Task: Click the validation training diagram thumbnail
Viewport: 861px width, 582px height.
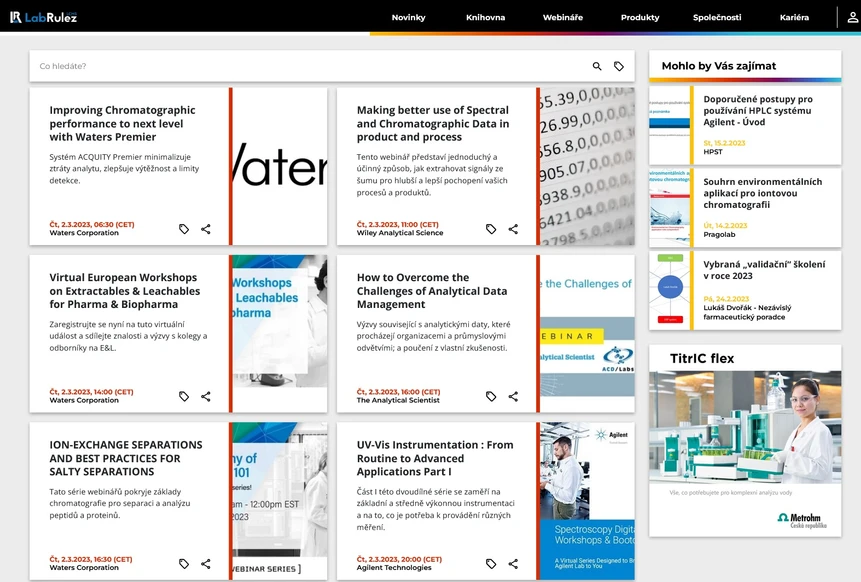Action: 669,290
